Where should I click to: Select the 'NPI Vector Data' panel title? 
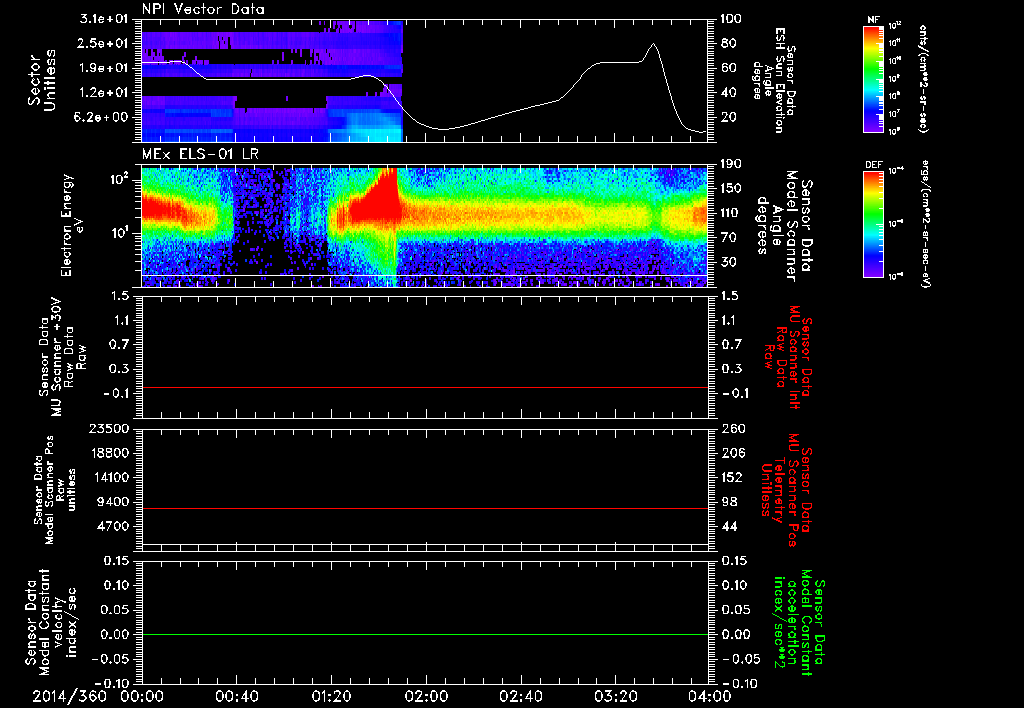203,9
